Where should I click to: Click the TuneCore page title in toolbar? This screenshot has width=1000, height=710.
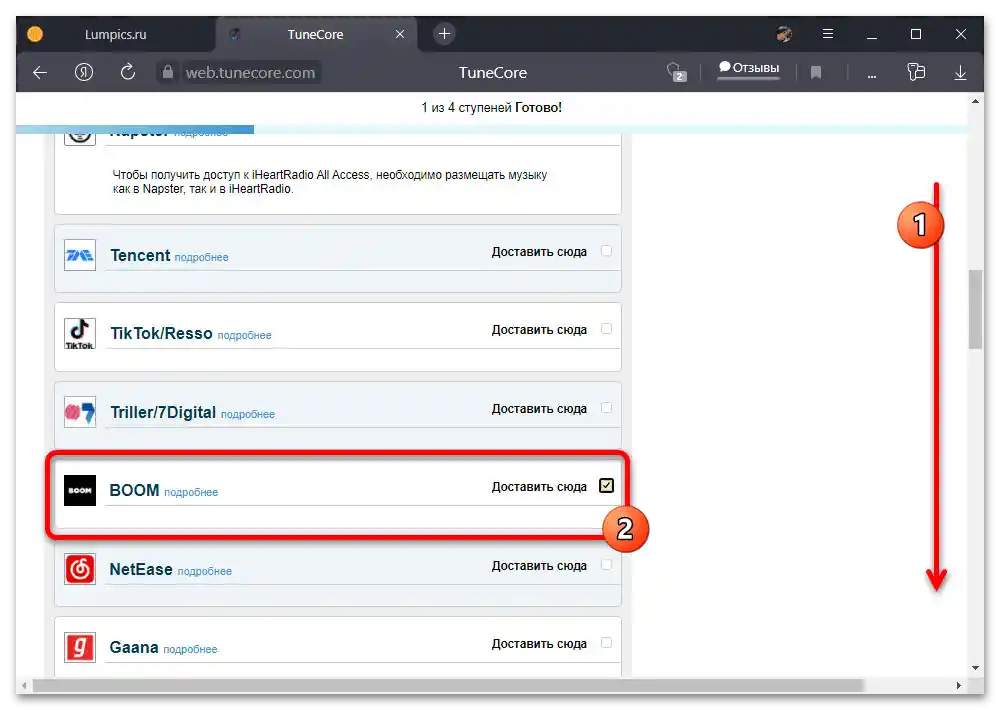493,73
